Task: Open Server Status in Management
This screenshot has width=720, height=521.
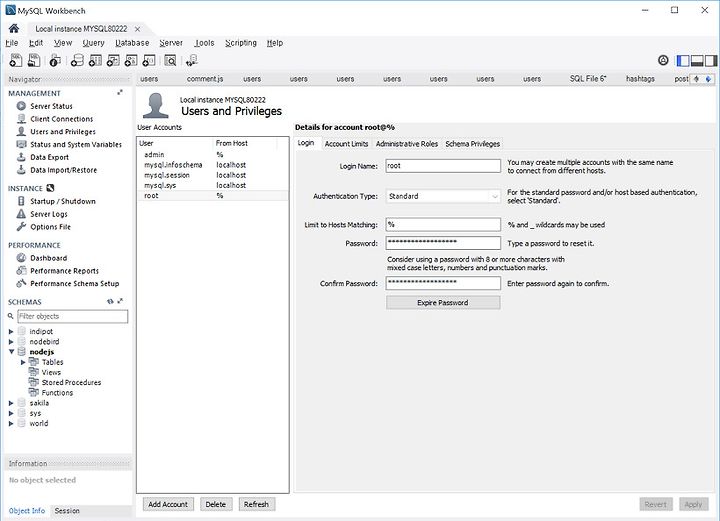Action: click(x=51, y=106)
